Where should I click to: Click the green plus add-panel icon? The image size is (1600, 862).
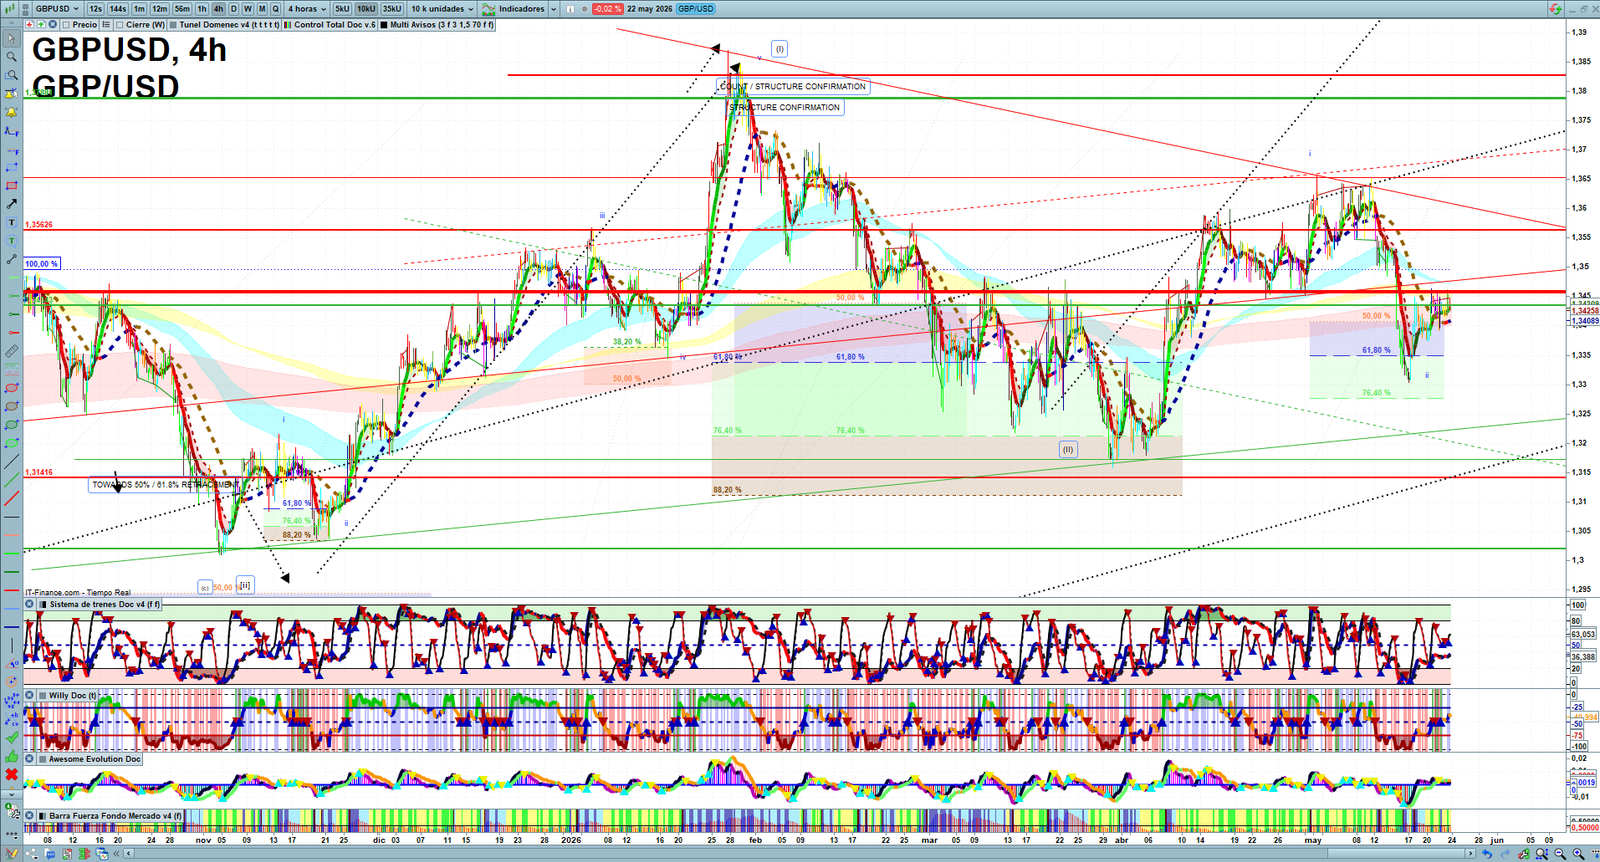(x=41, y=24)
